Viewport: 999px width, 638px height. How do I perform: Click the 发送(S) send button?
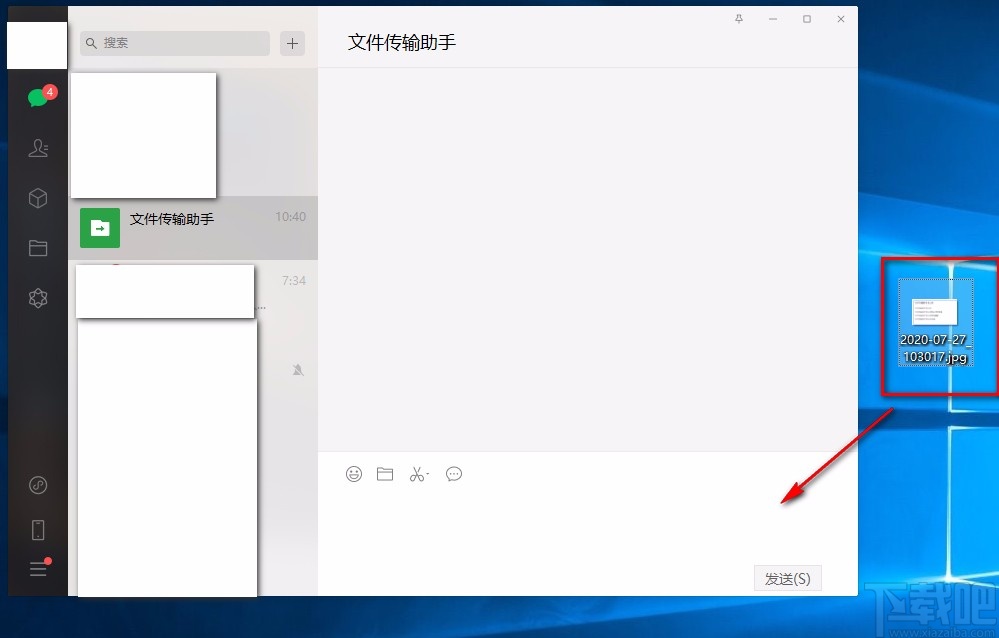pos(787,578)
